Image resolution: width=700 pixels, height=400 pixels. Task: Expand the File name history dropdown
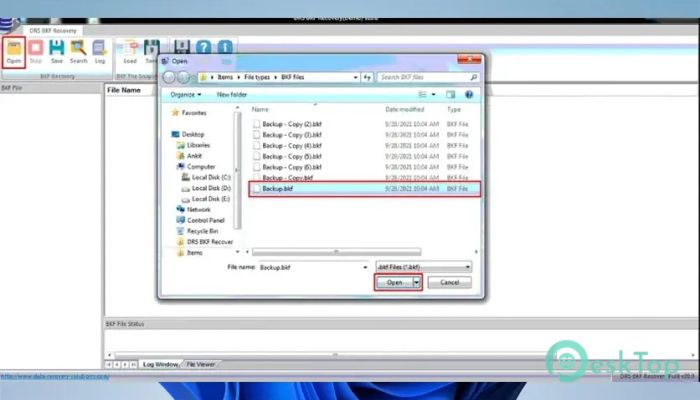pos(365,267)
